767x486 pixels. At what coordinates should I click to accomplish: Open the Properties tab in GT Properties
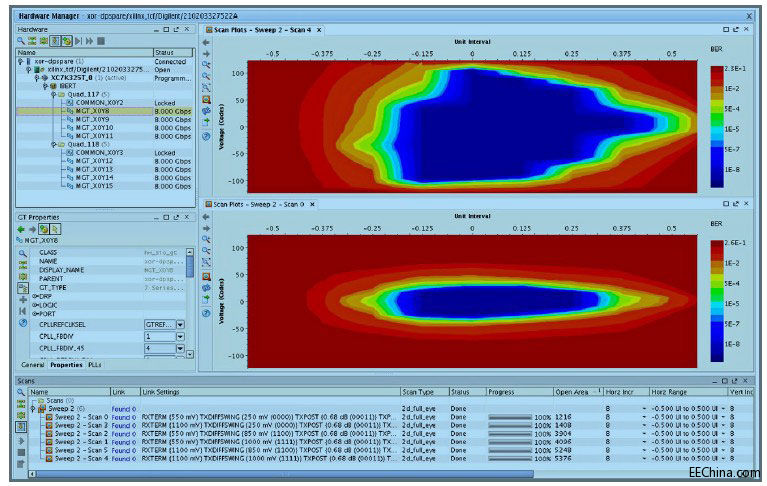(66, 365)
